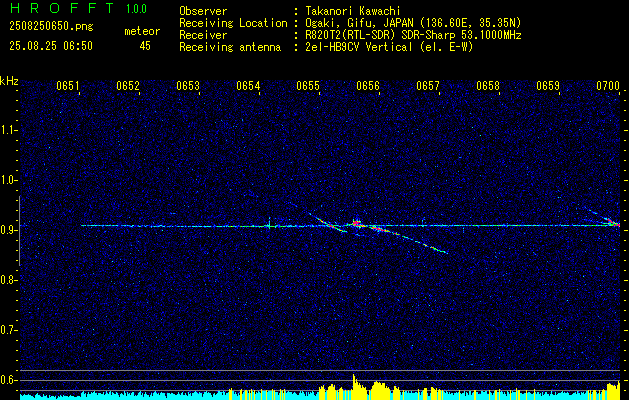Click the 0656 time marker
The height and width of the screenshot is (400, 629).
point(367,85)
